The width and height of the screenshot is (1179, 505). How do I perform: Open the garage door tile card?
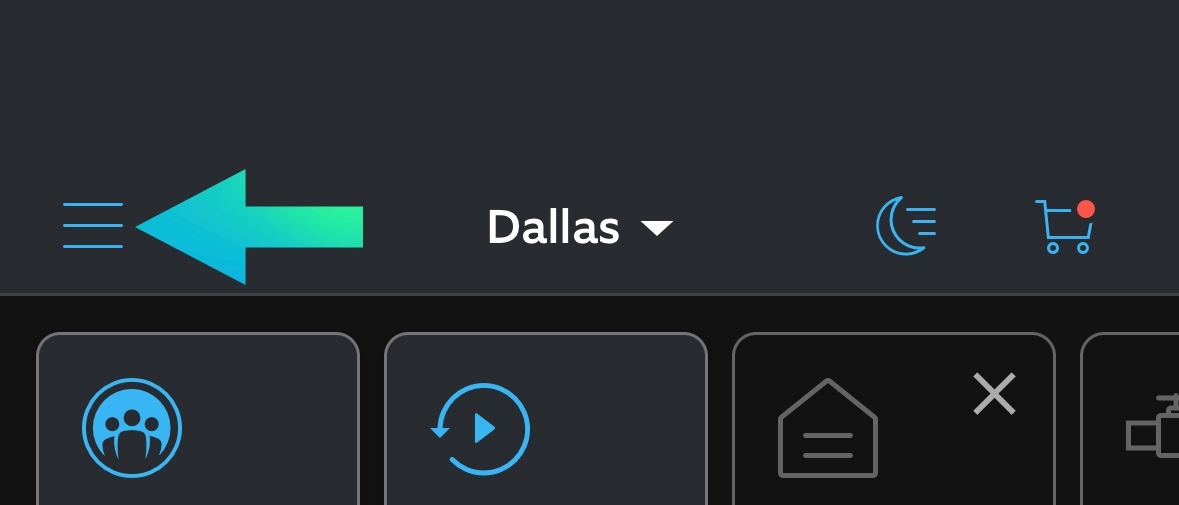point(894,419)
